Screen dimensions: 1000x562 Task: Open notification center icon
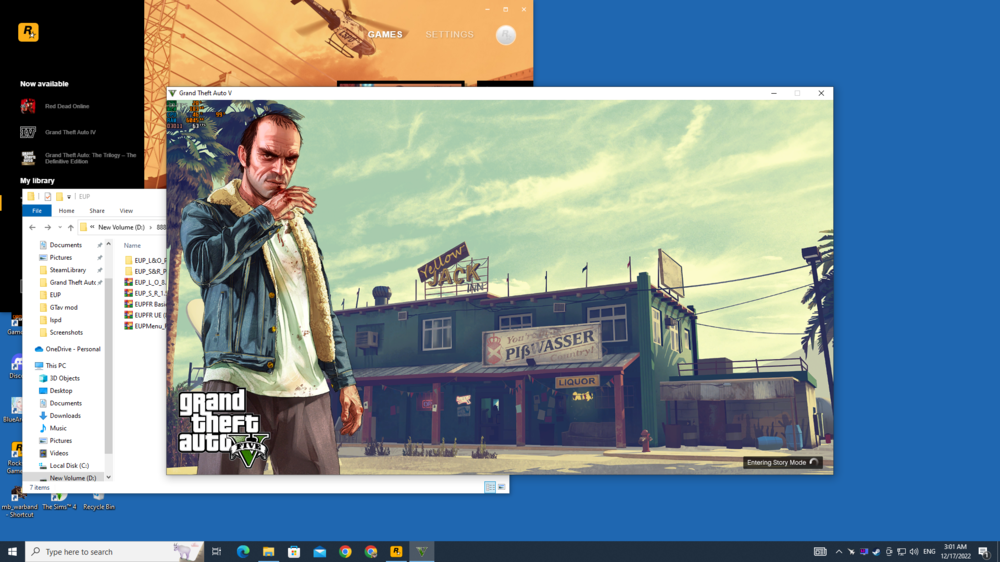[x=984, y=552]
